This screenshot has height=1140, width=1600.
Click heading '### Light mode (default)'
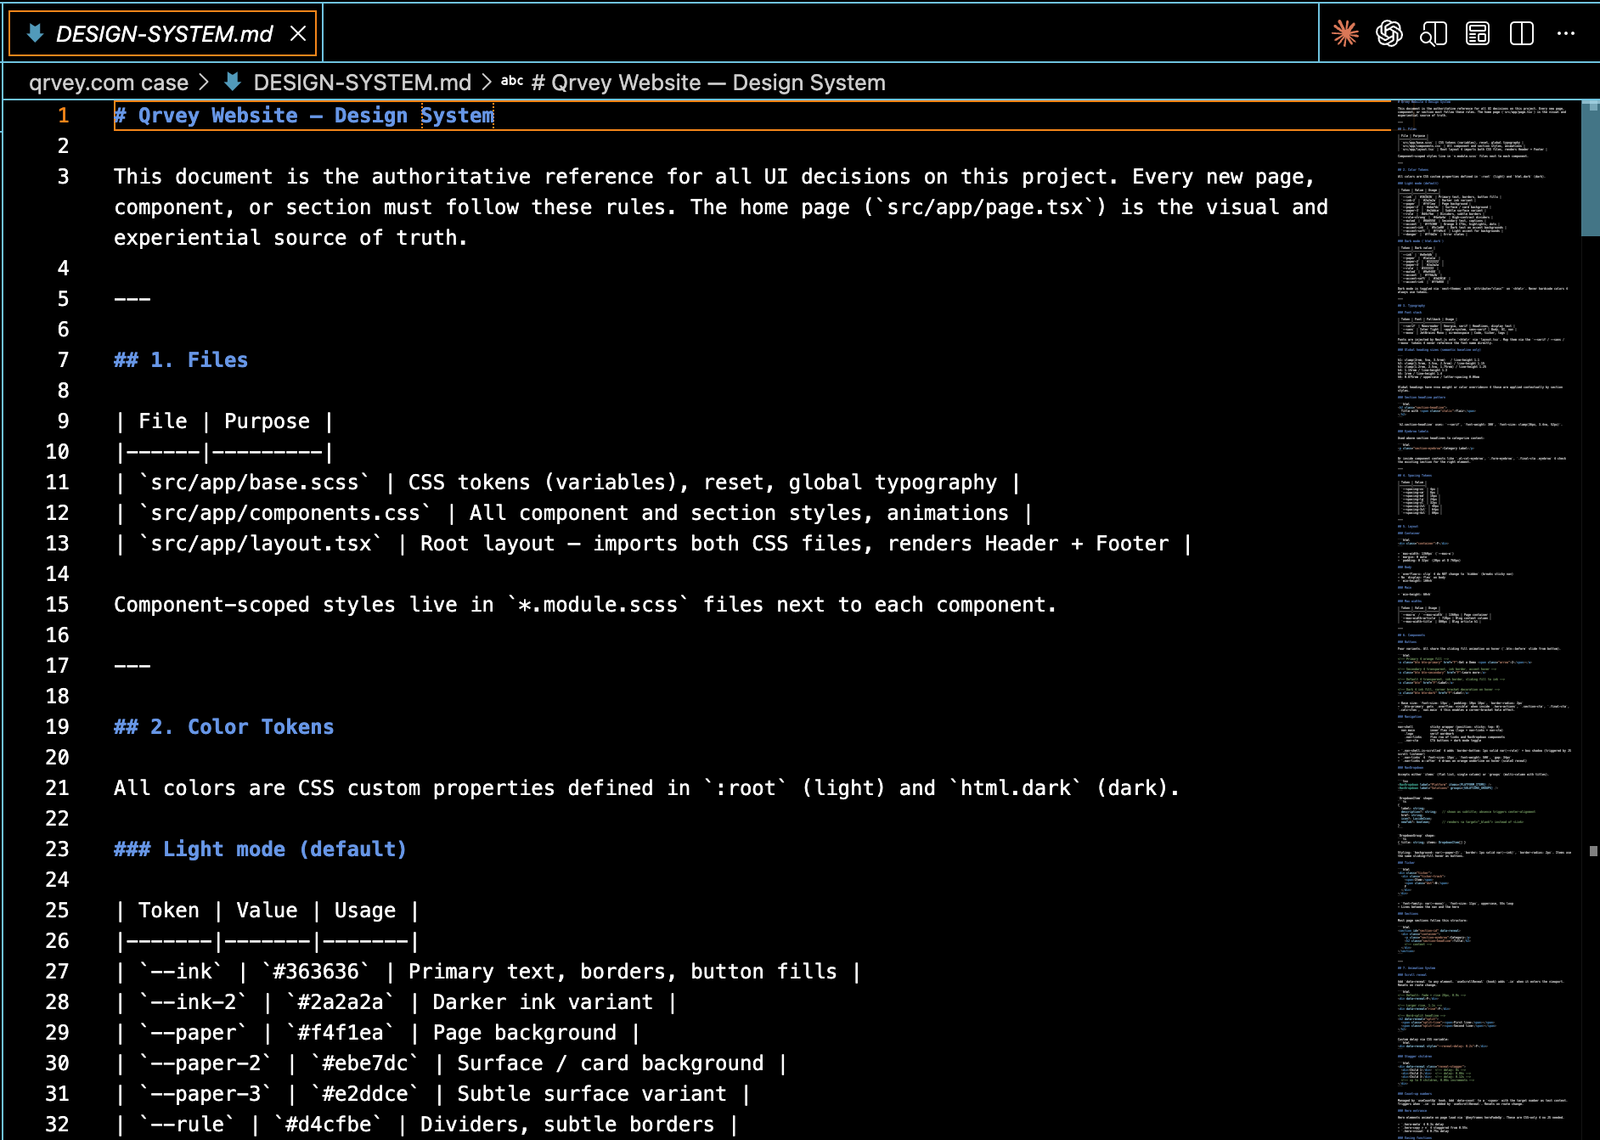pos(260,849)
